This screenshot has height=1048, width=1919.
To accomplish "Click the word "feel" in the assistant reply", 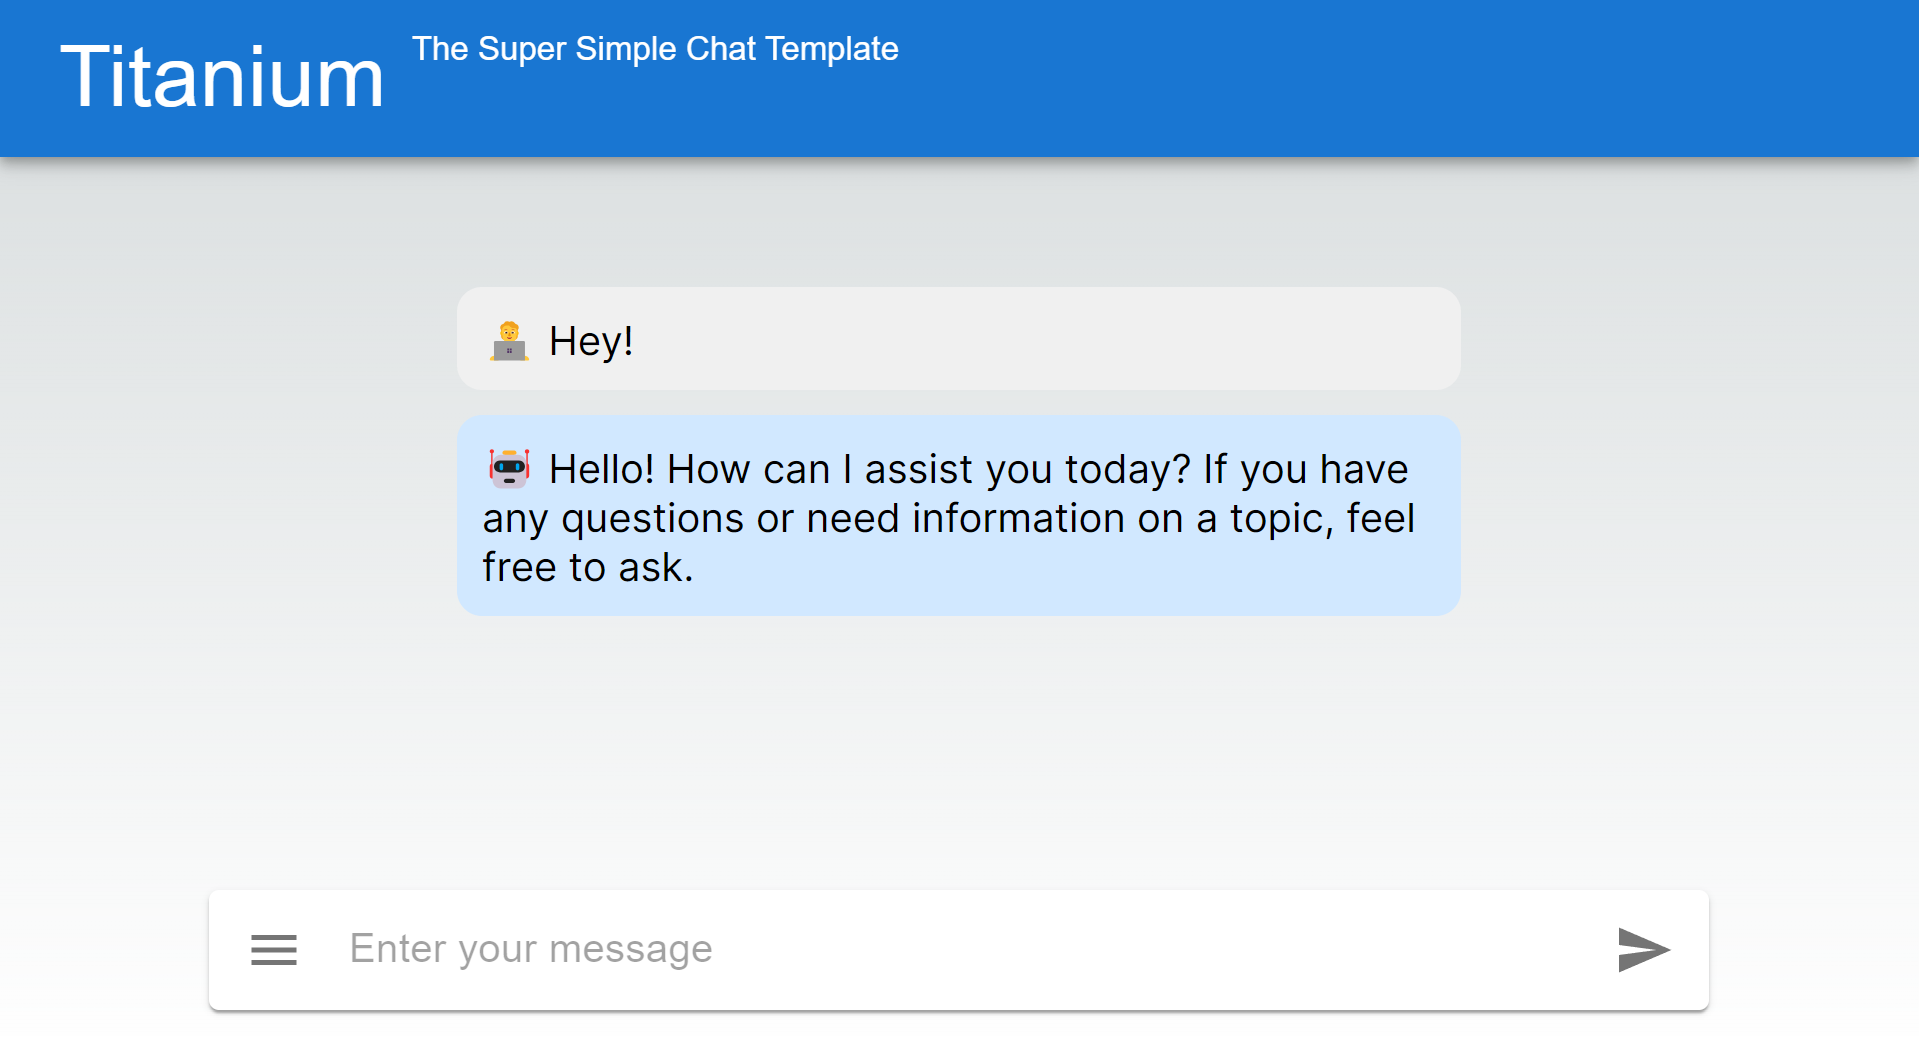I will pos(1380,519).
